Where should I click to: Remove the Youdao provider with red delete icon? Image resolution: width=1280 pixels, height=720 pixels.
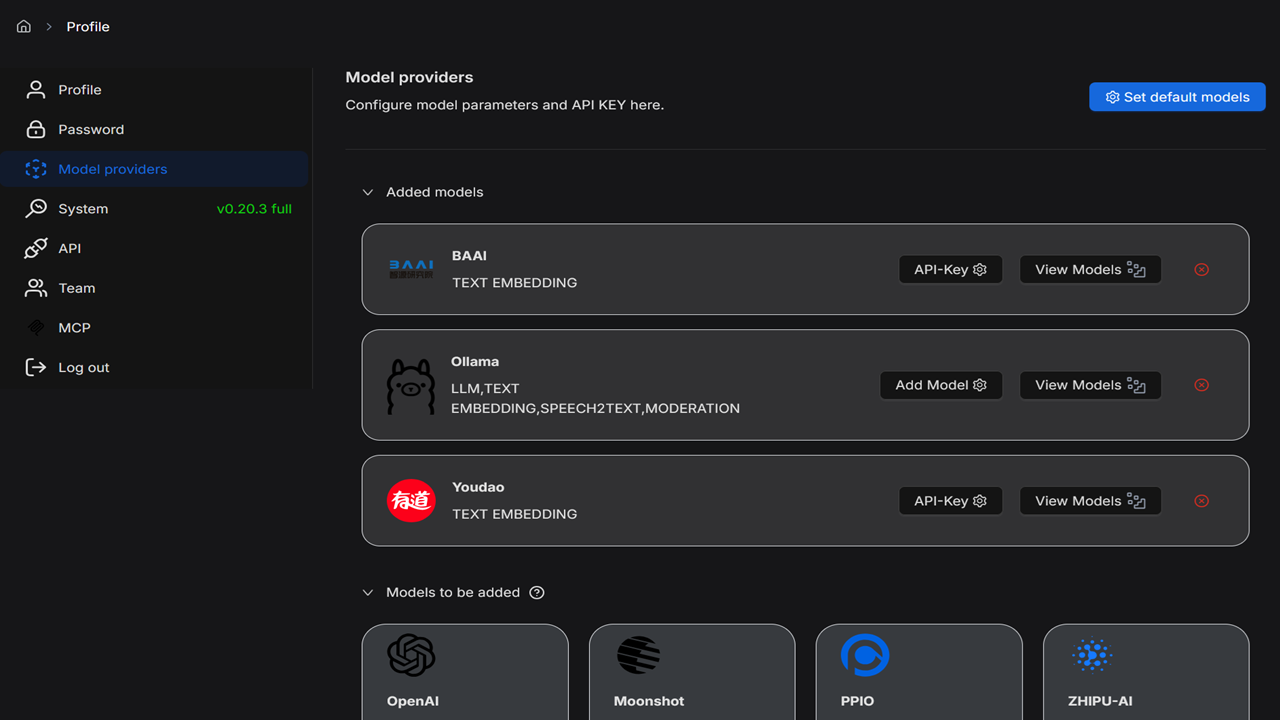coord(1202,501)
